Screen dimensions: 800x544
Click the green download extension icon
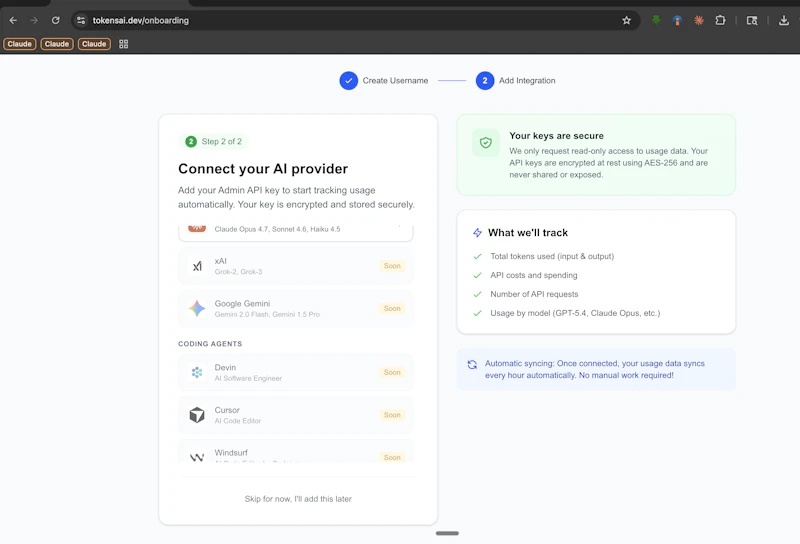(656, 20)
